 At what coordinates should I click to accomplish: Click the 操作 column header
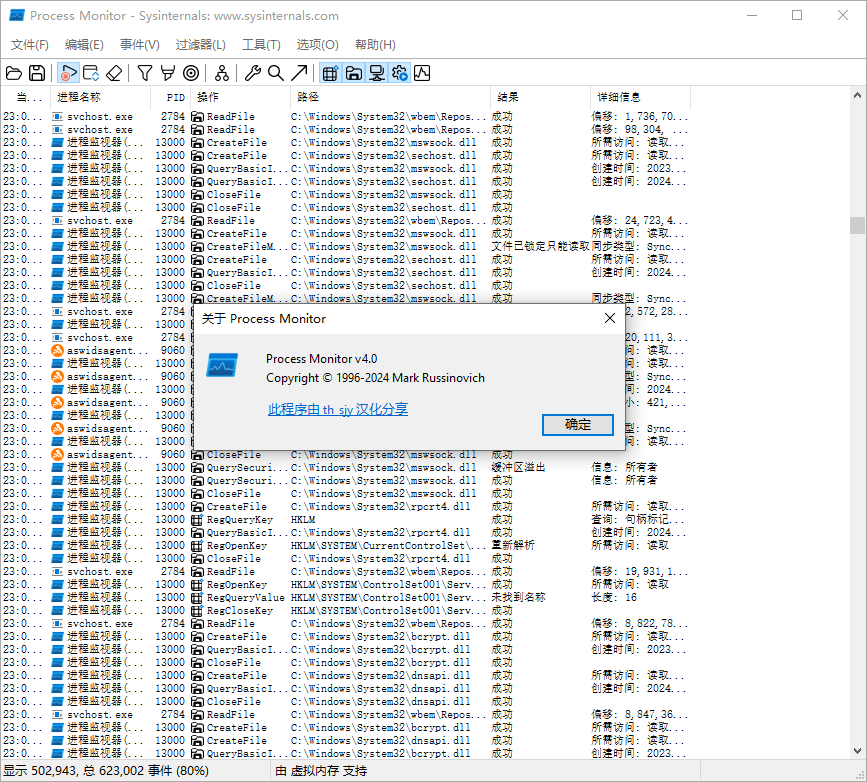241,97
